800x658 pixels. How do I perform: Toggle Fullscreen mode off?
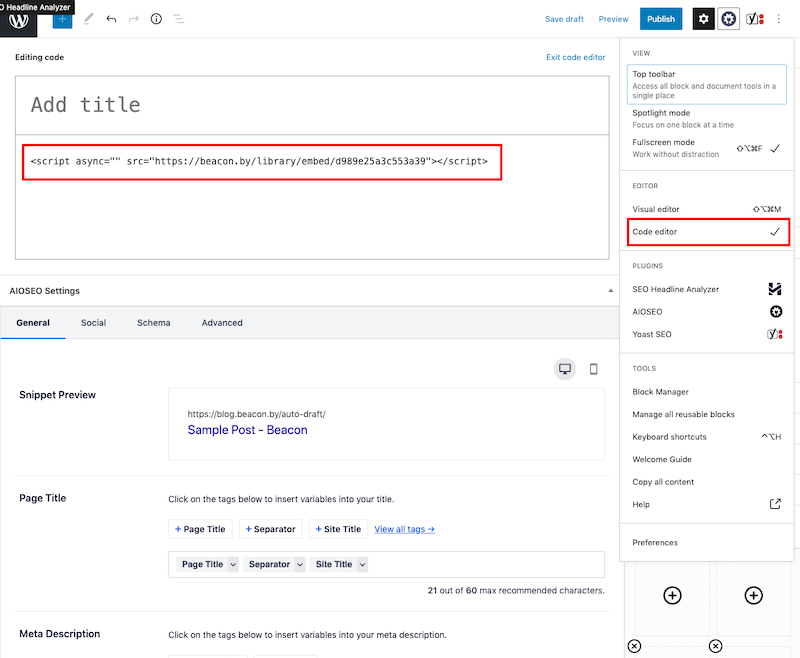pyautogui.click(x=707, y=148)
